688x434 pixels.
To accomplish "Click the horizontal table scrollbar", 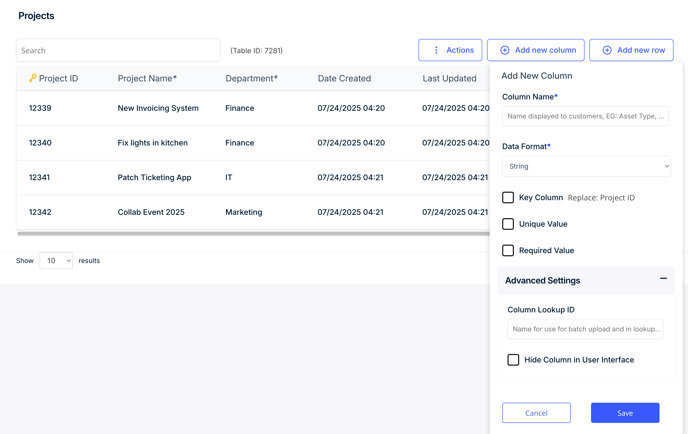I will point(253,234).
